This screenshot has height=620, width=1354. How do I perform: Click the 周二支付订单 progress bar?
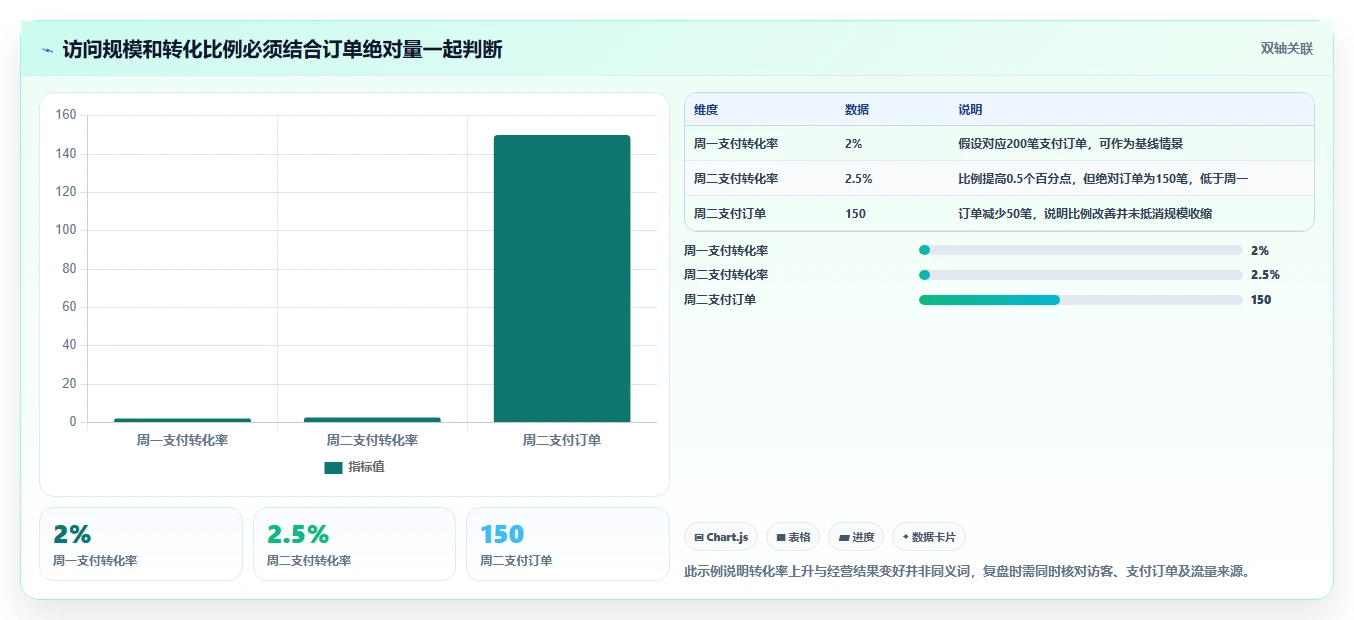point(1081,300)
